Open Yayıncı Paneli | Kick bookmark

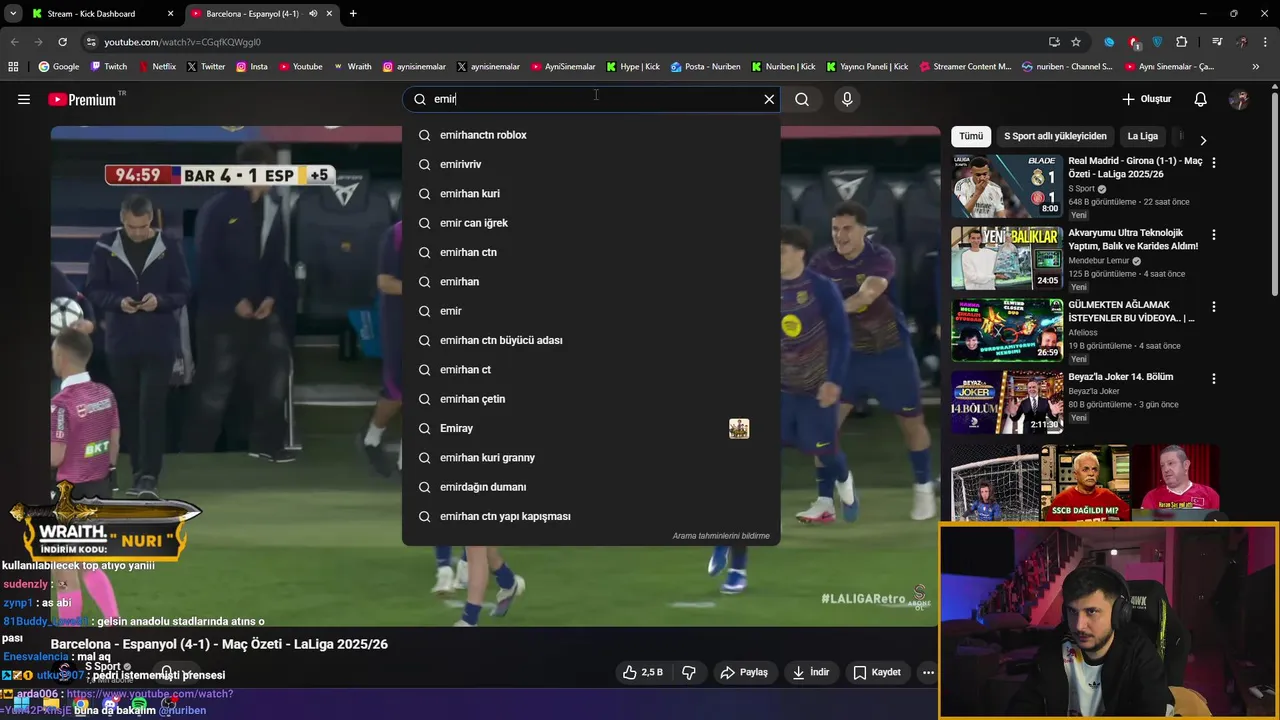(x=867, y=67)
